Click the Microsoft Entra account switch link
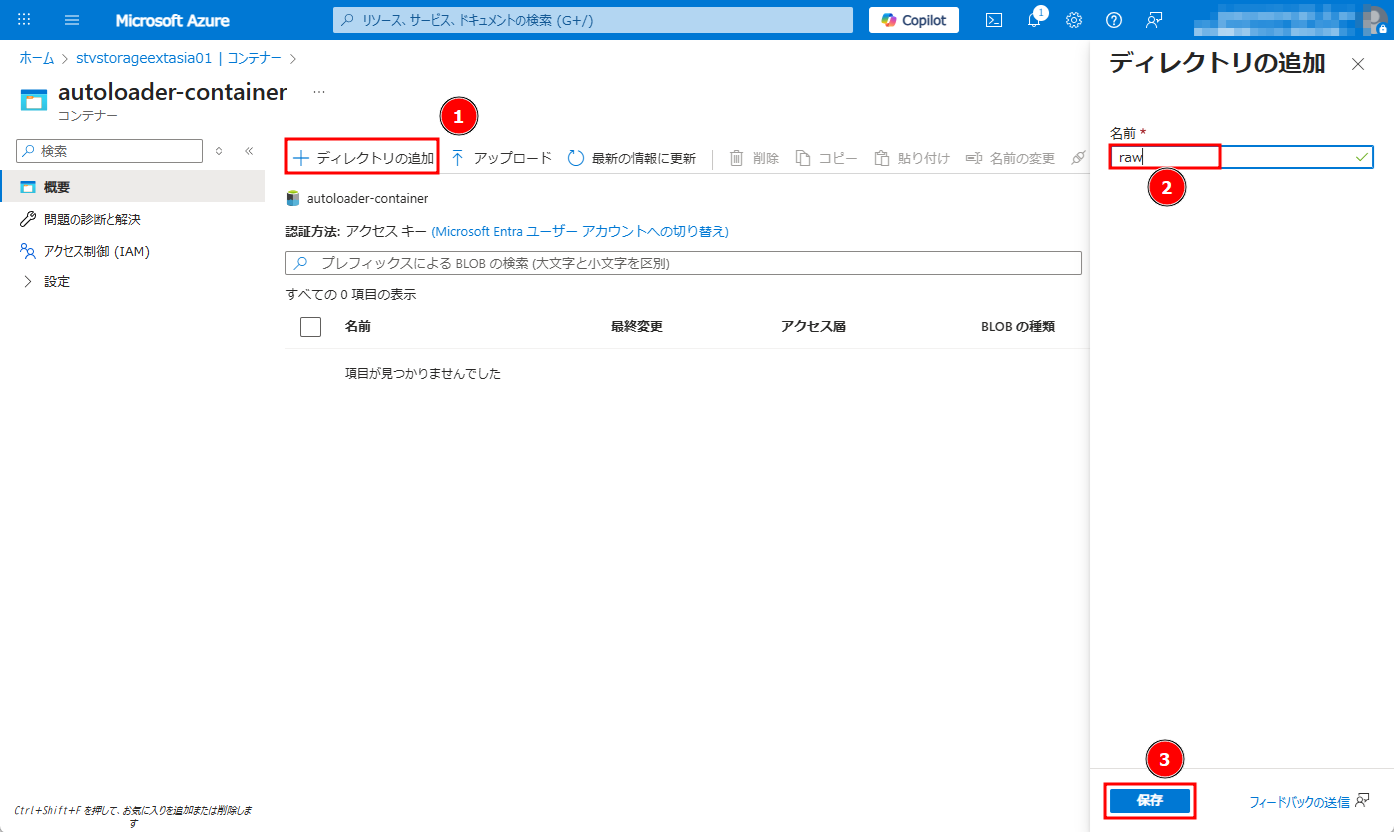 579,231
